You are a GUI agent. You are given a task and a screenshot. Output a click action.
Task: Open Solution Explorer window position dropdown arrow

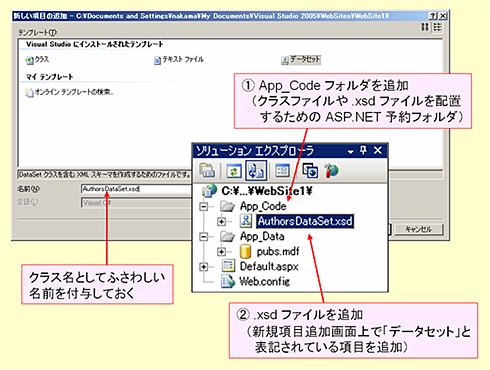point(350,152)
